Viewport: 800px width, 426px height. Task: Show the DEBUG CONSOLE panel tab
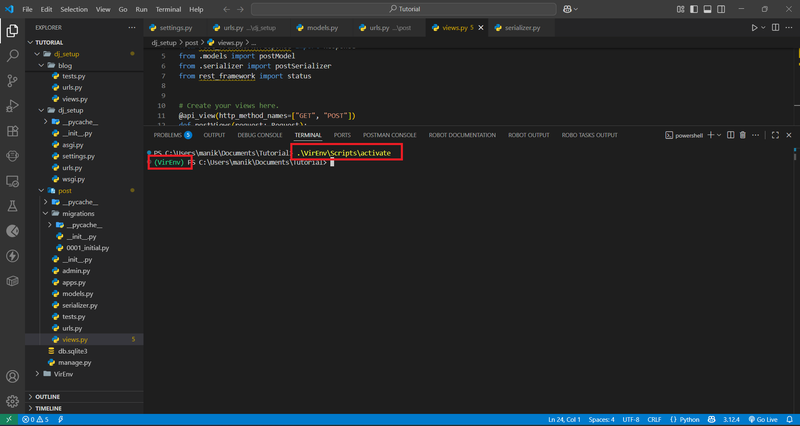(x=260, y=135)
